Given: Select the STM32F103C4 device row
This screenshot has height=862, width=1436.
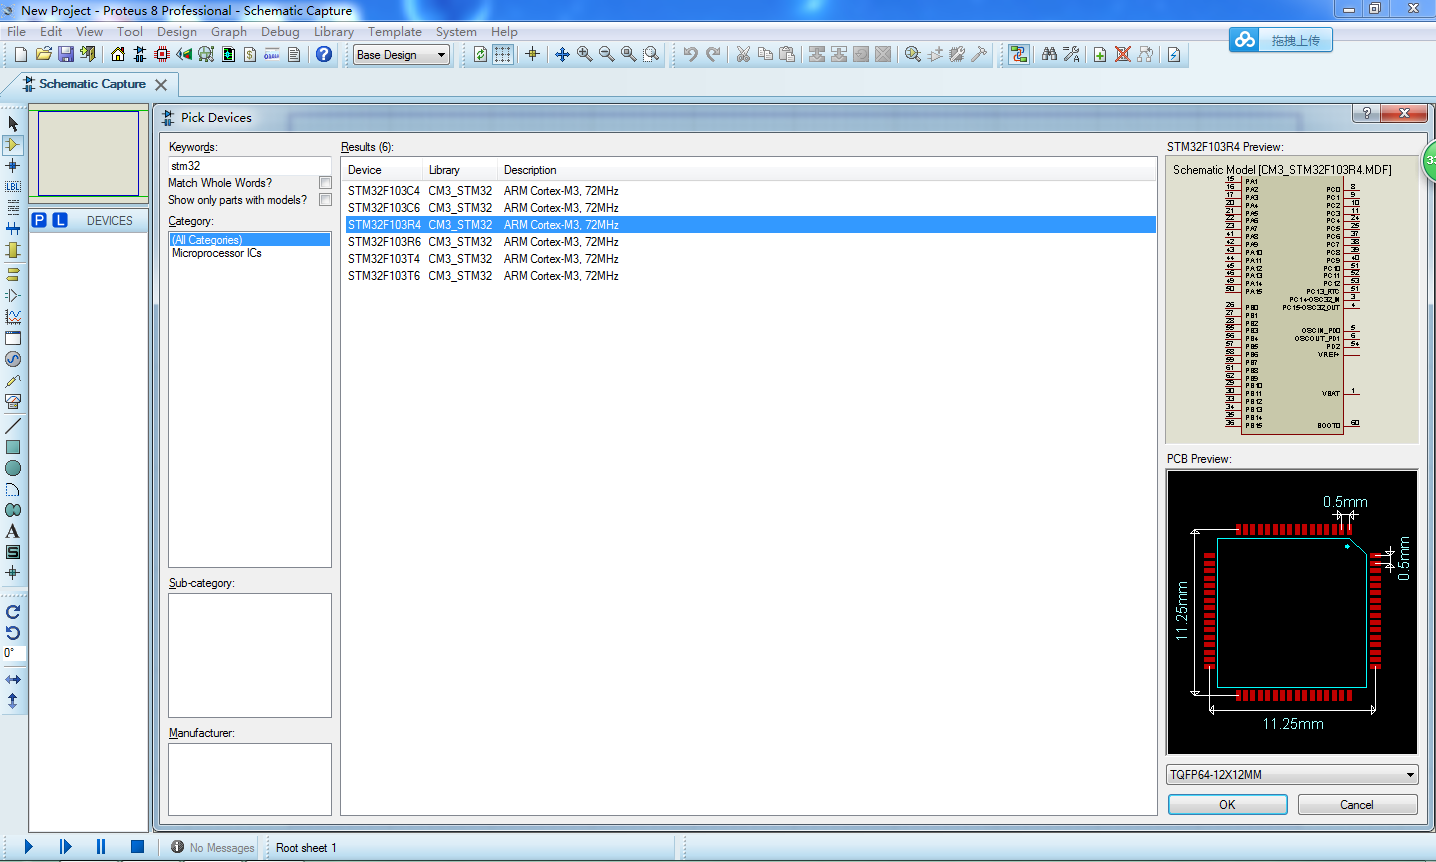Looking at the screenshot, I should pos(750,191).
